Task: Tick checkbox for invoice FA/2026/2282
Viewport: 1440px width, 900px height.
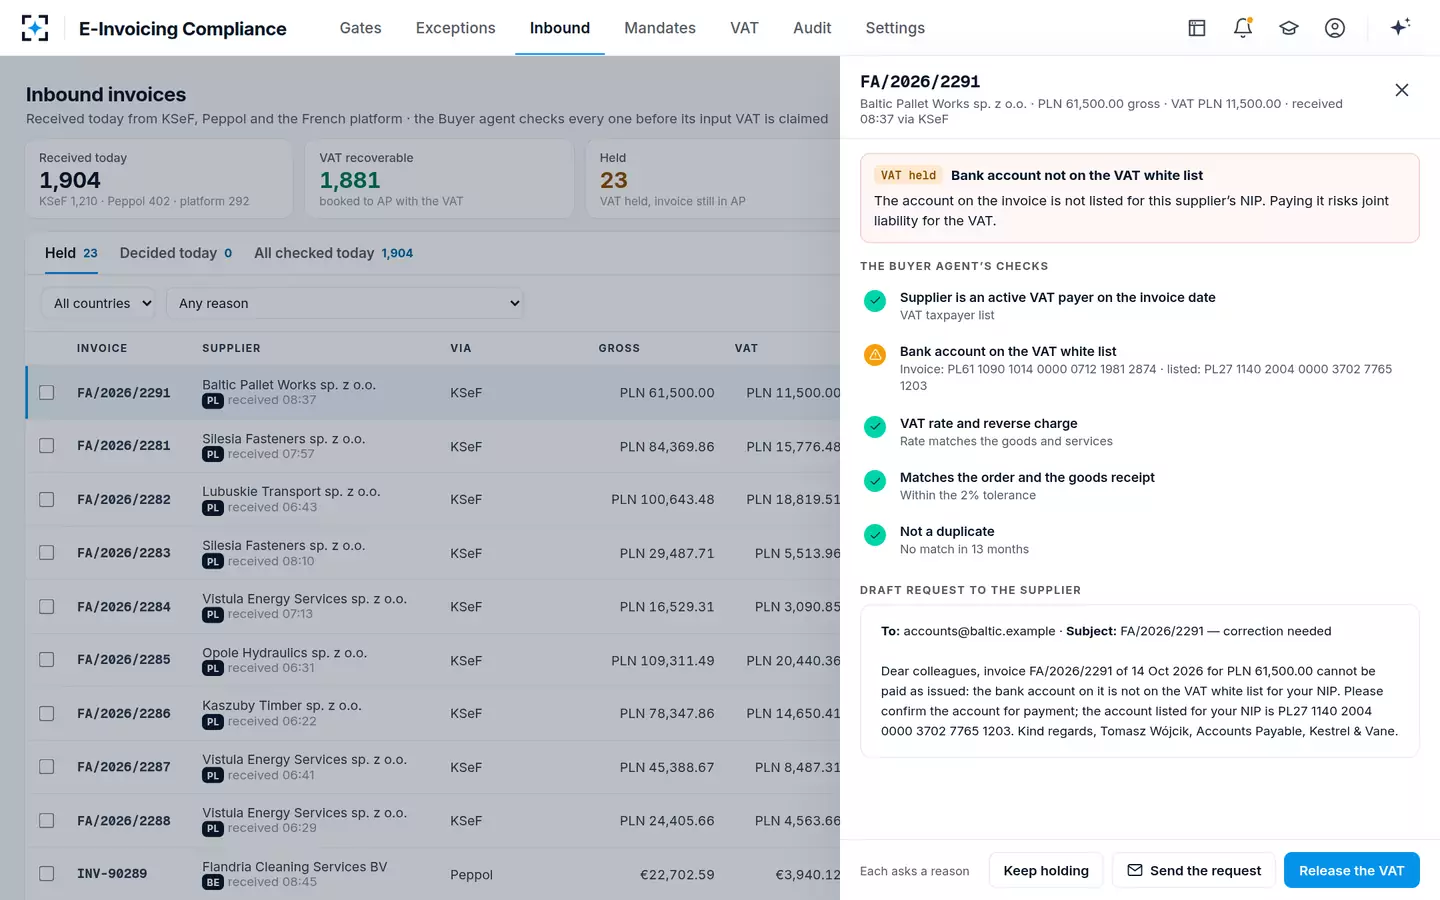Action: 47,499
